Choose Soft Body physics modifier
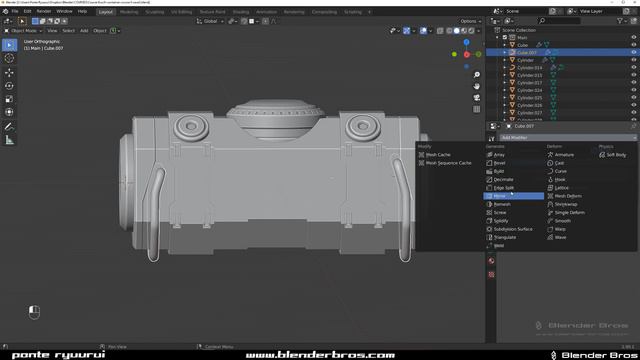This screenshot has height=360, width=640. (x=616, y=155)
